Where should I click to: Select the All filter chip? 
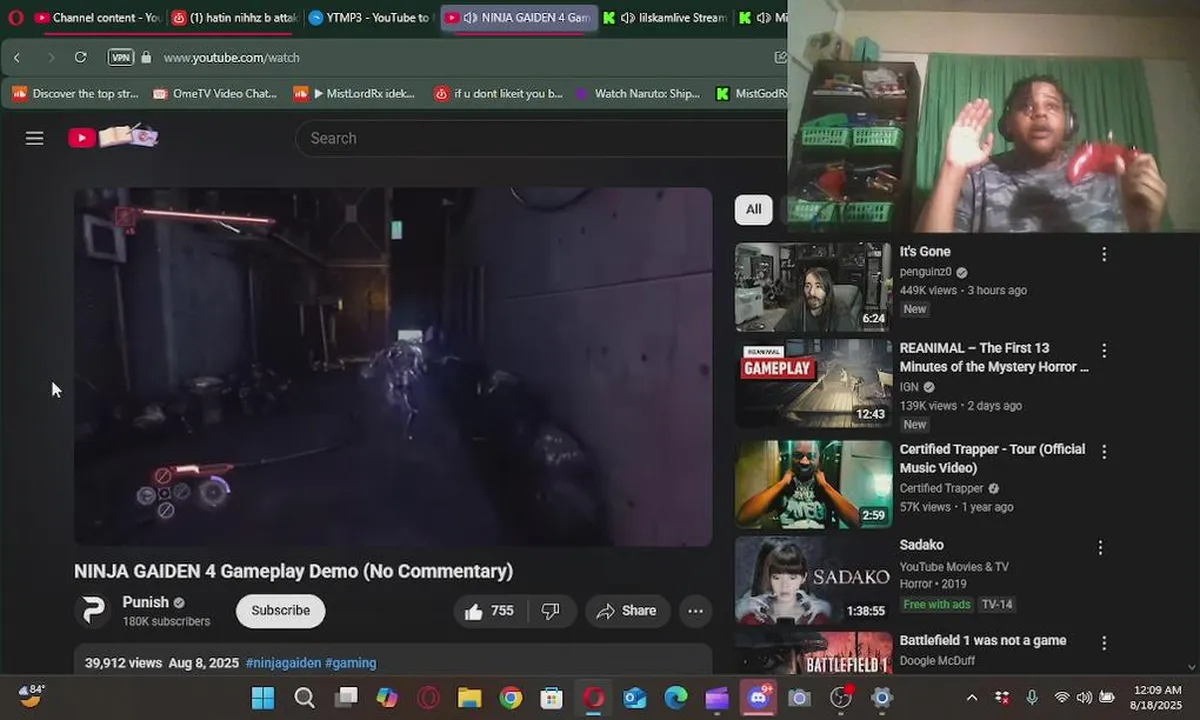click(753, 209)
